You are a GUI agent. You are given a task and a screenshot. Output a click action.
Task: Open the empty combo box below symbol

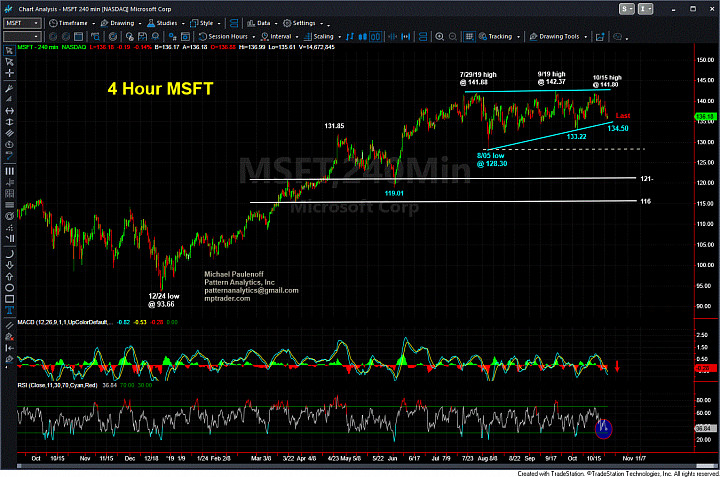click(22, 37)
